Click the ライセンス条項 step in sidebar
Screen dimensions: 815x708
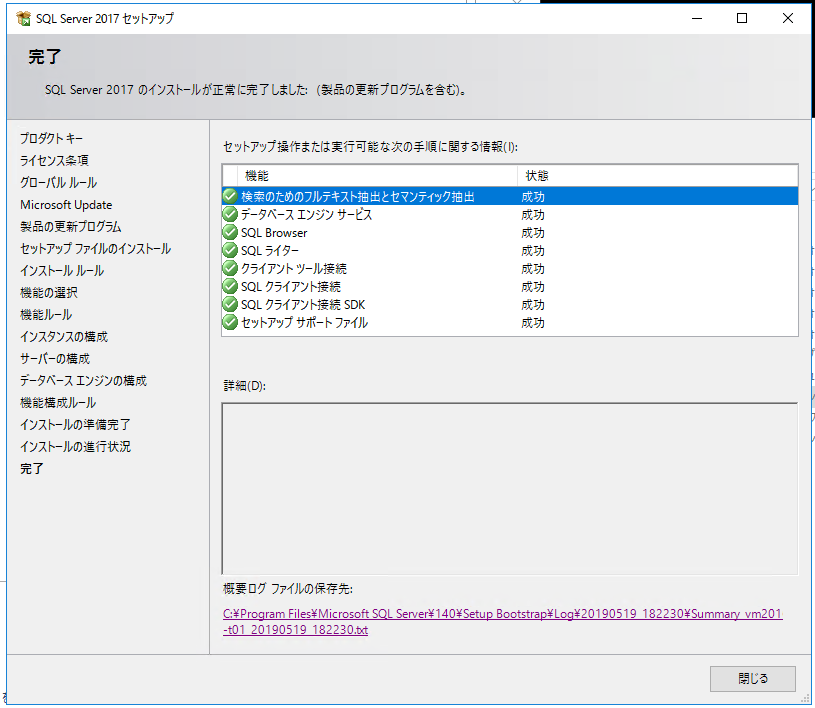coord(54,160)
